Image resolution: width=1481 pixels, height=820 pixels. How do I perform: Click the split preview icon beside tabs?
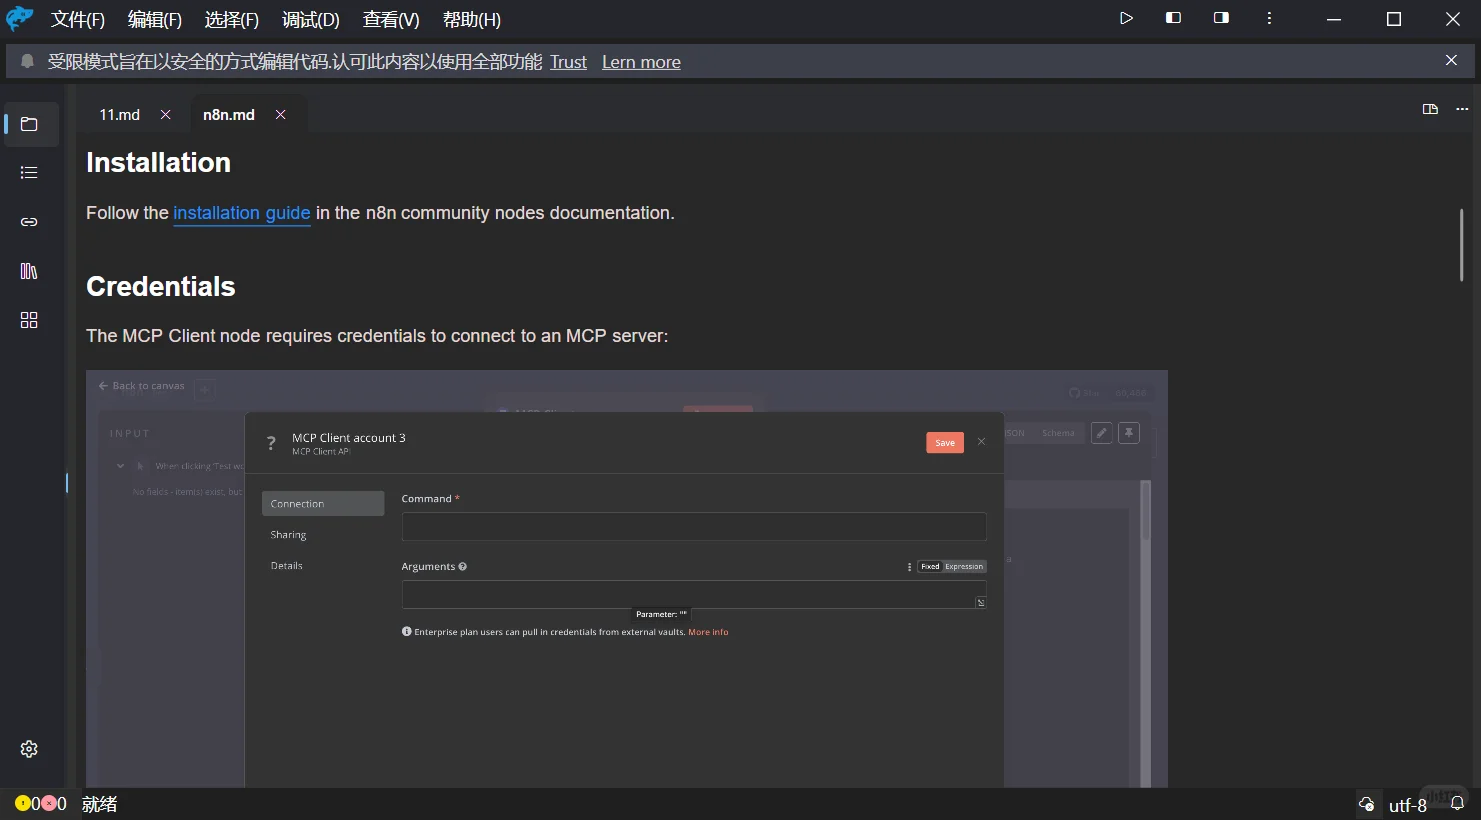click(x=1430, y=109)
